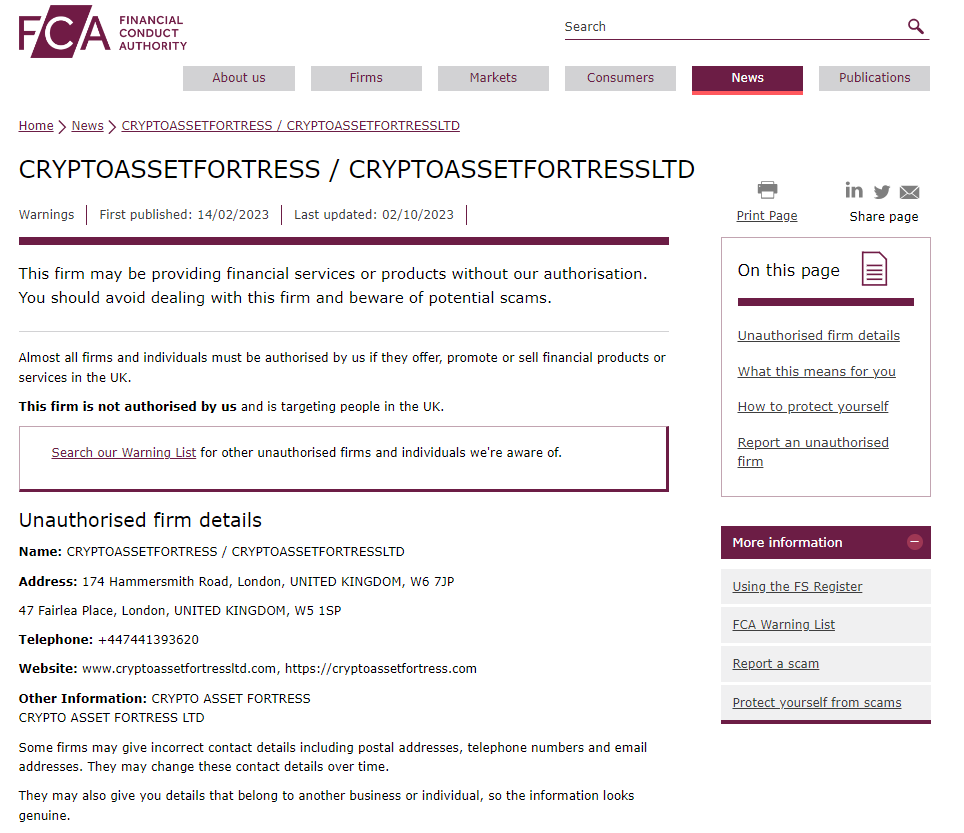Click the Print Page link
The width and height of the screenshot is (964, 833).
point(767,216)
